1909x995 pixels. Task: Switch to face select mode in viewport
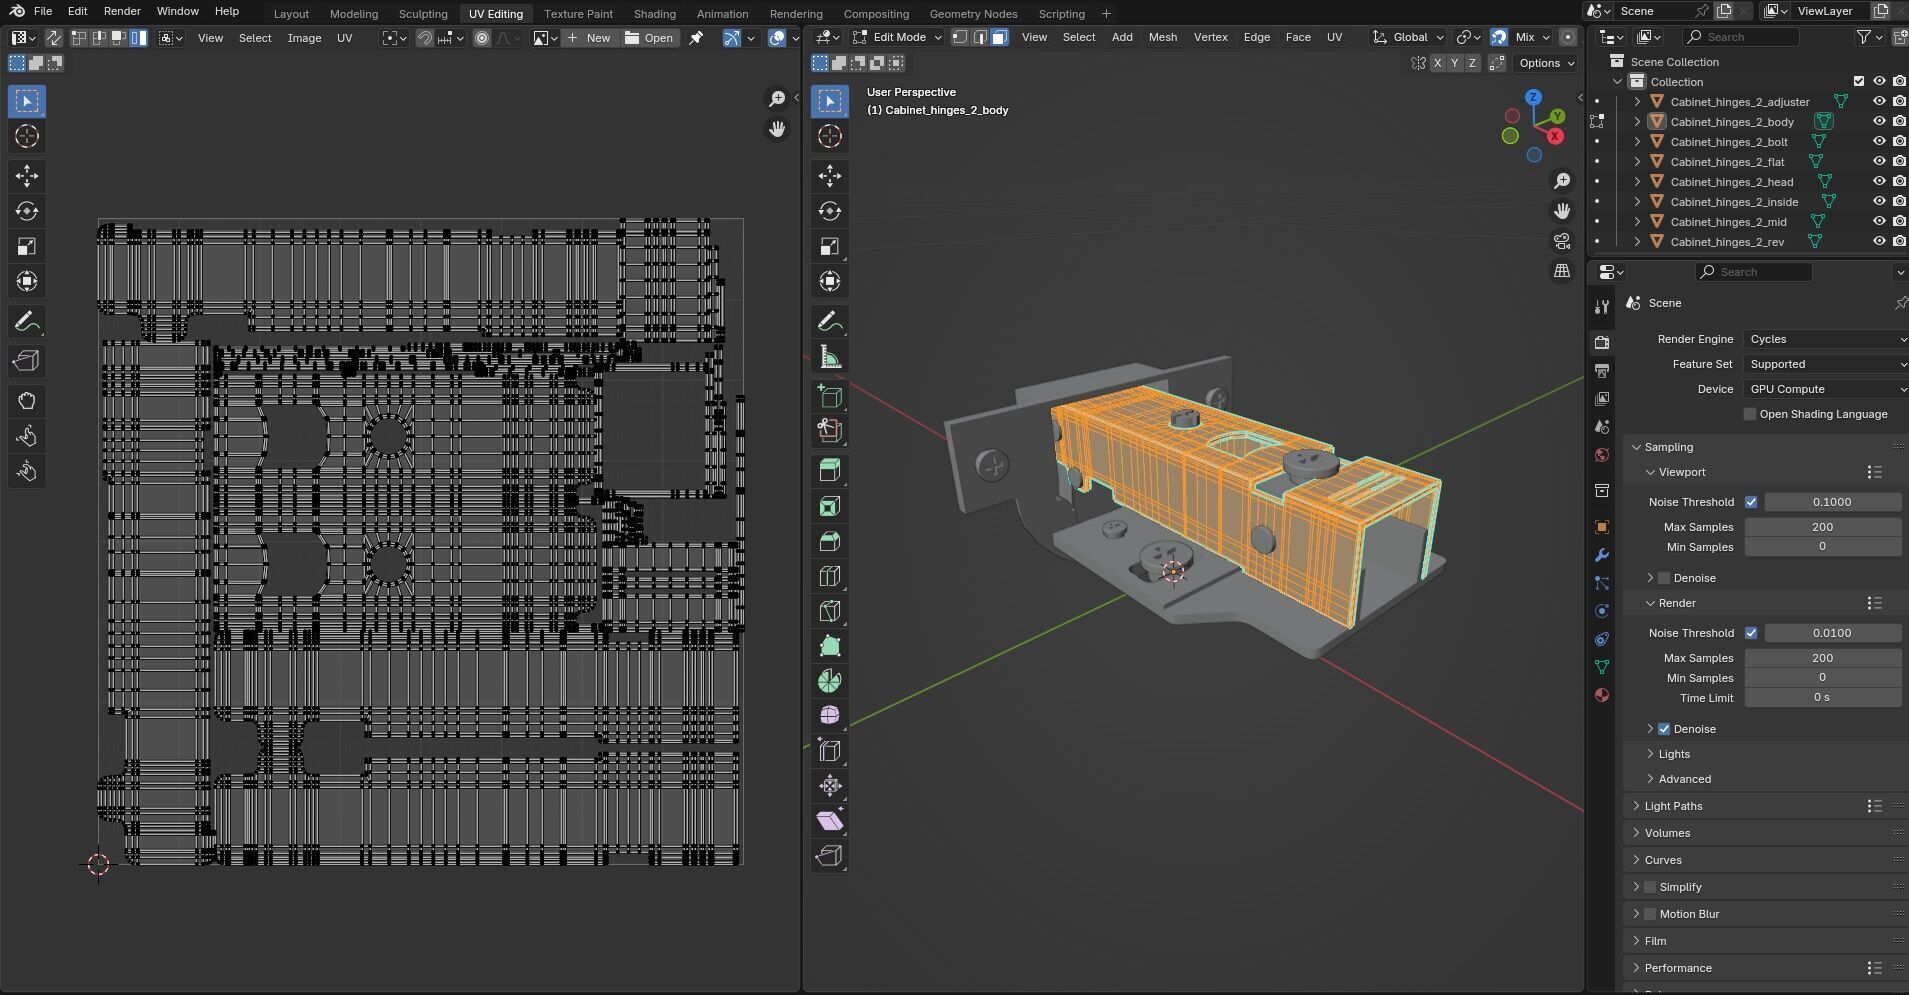(999, 37)
